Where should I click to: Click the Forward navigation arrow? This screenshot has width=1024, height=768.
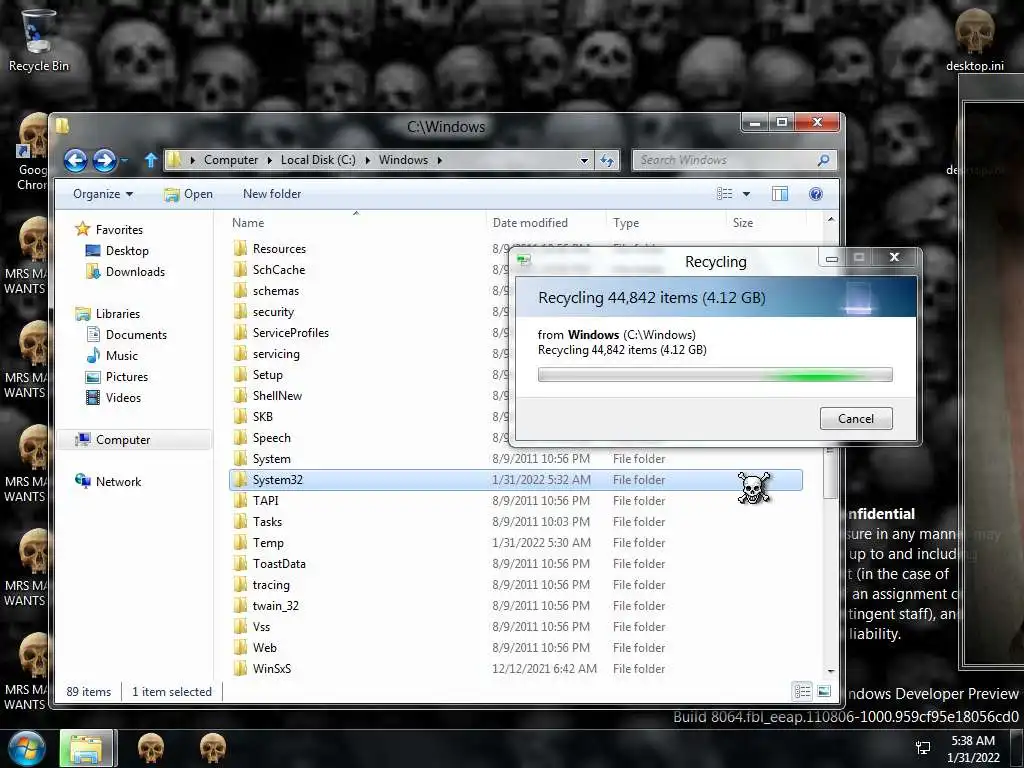coord(104,160)
